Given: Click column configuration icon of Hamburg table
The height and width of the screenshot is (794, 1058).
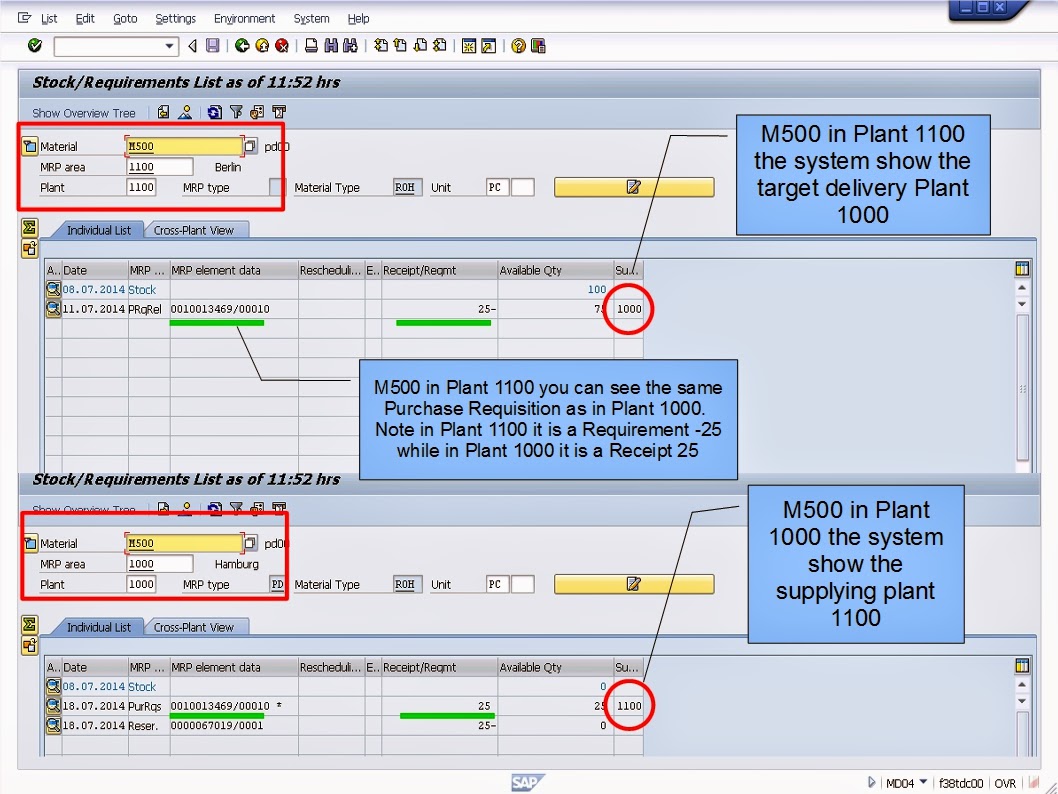Looking at the screenshot, I should point(1022,667).
